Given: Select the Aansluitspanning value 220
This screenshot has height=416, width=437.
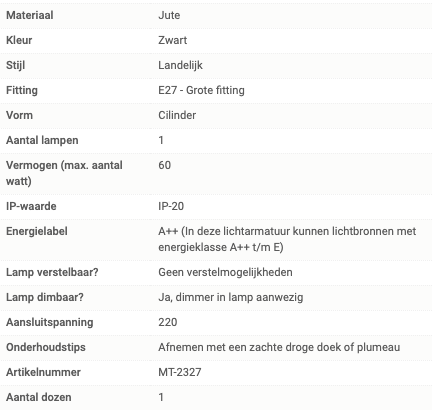Looking at the screenshot, I should pos(168,322).
